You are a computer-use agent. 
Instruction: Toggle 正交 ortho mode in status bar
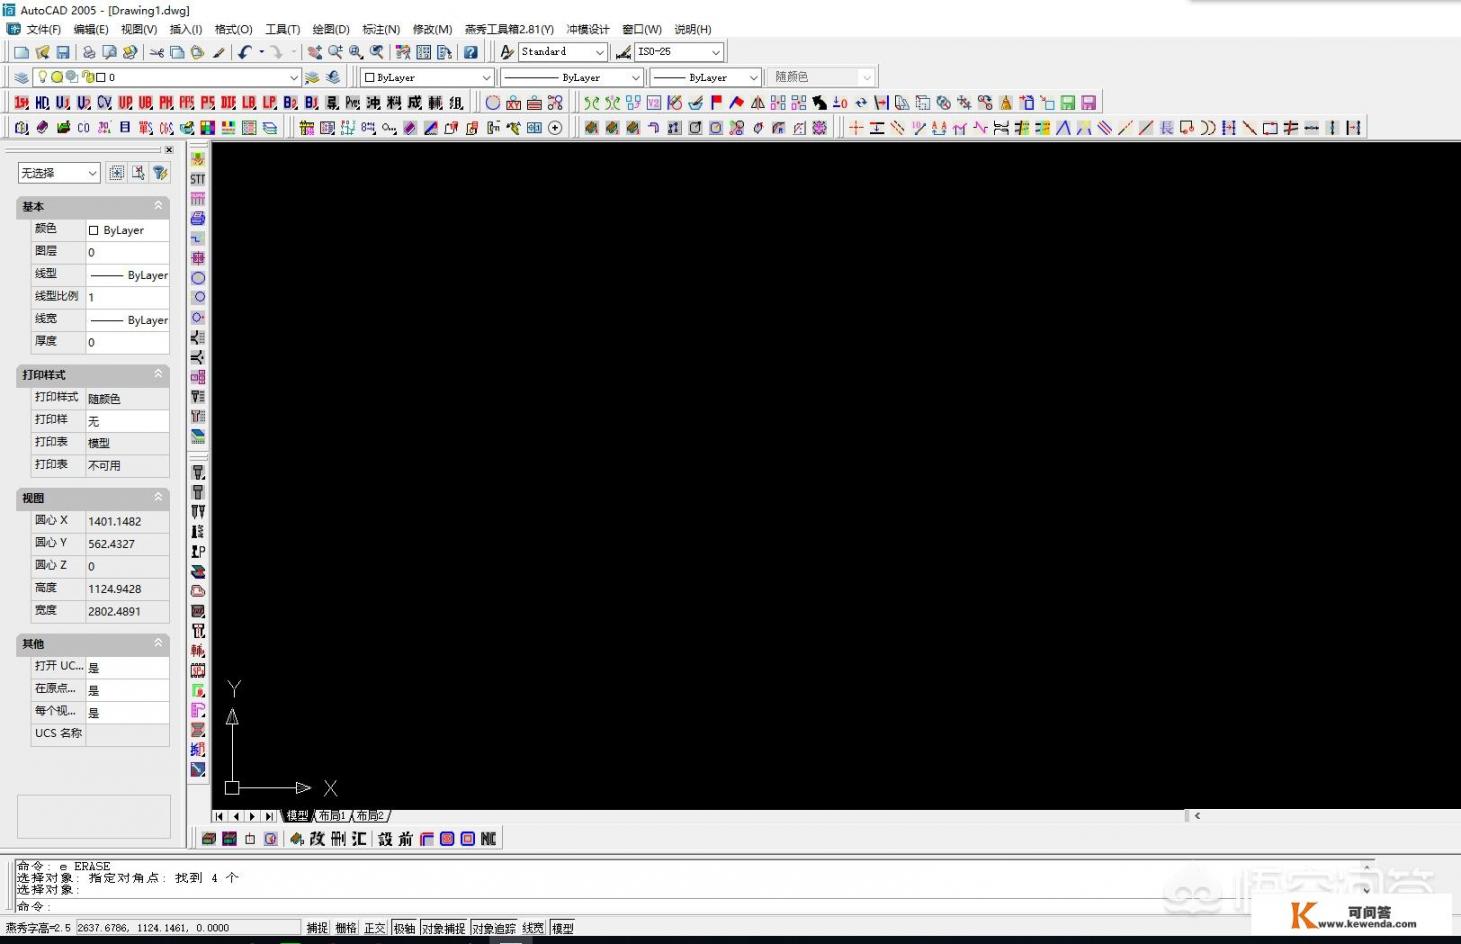click(375, 928)
